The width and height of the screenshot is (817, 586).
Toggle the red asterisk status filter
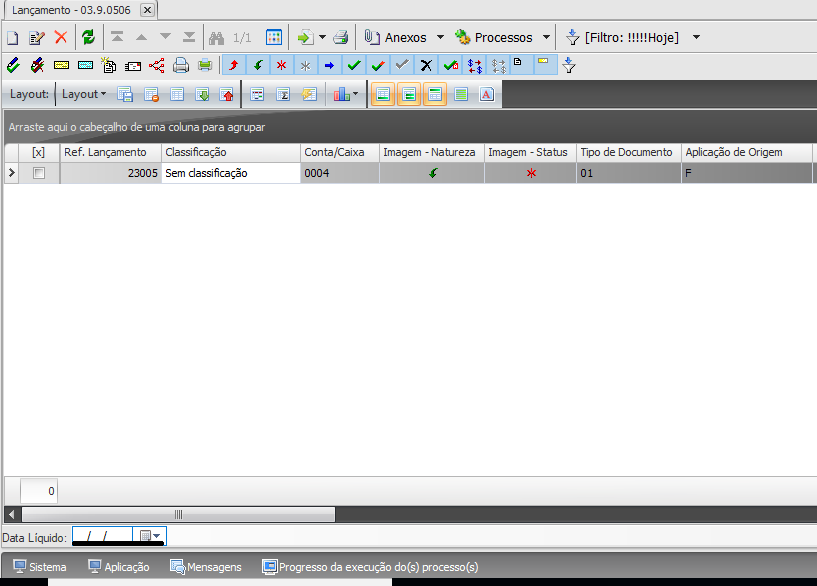click(x=281, y=66)
